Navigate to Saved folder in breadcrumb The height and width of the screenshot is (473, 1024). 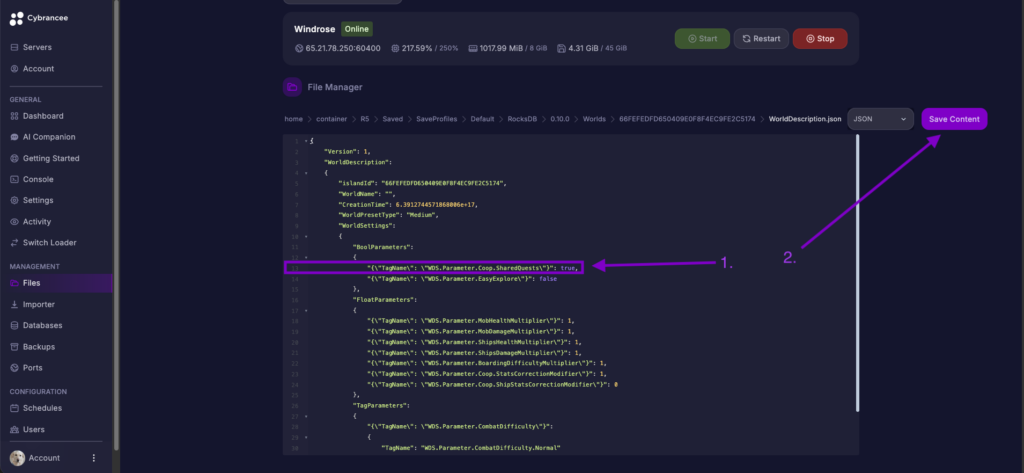(392, 119)
